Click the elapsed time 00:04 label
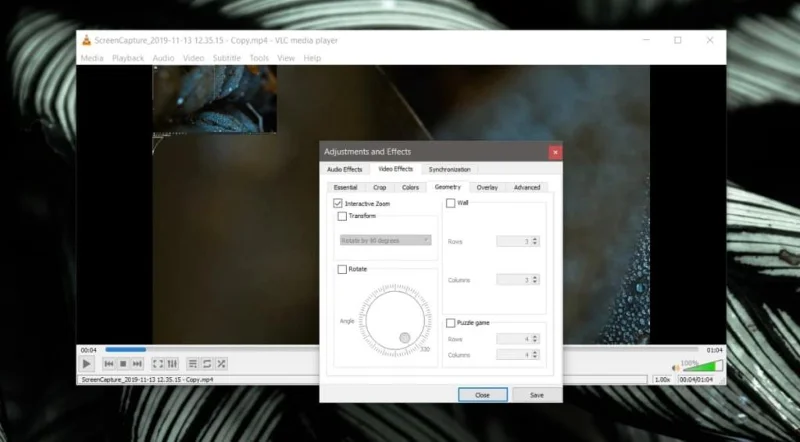Image resolution: width=800 pixels, height=442 pixels. (x=88, y=350)
